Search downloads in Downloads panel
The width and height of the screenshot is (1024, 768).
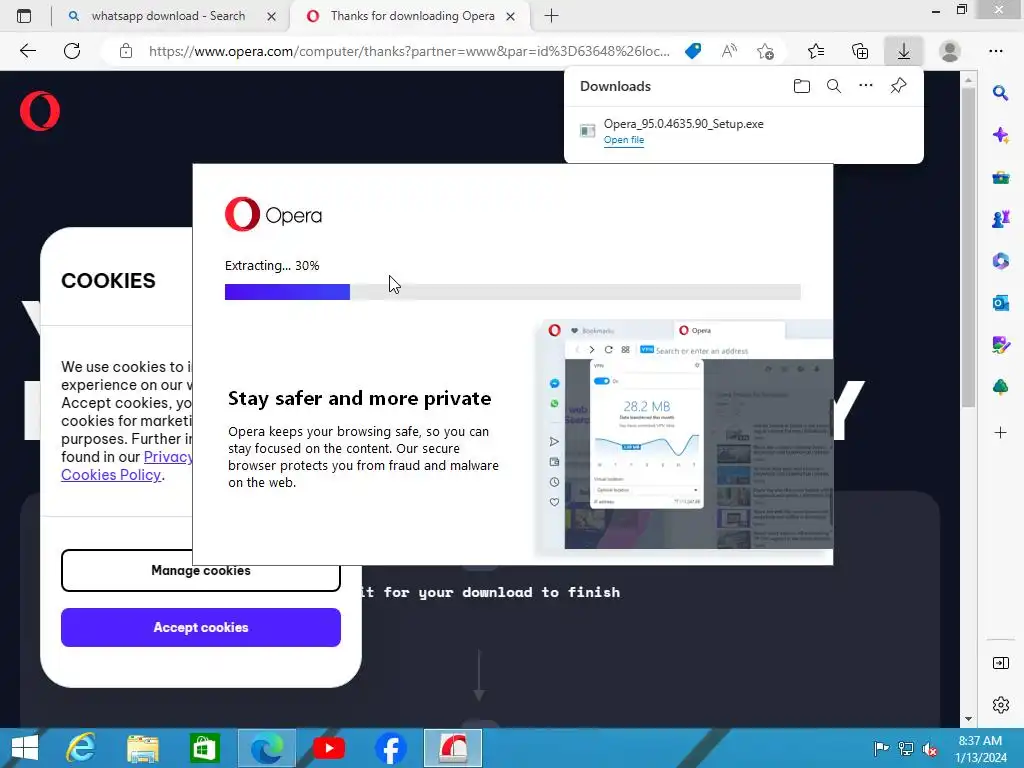pyautogui.click(x=834, y=86)
